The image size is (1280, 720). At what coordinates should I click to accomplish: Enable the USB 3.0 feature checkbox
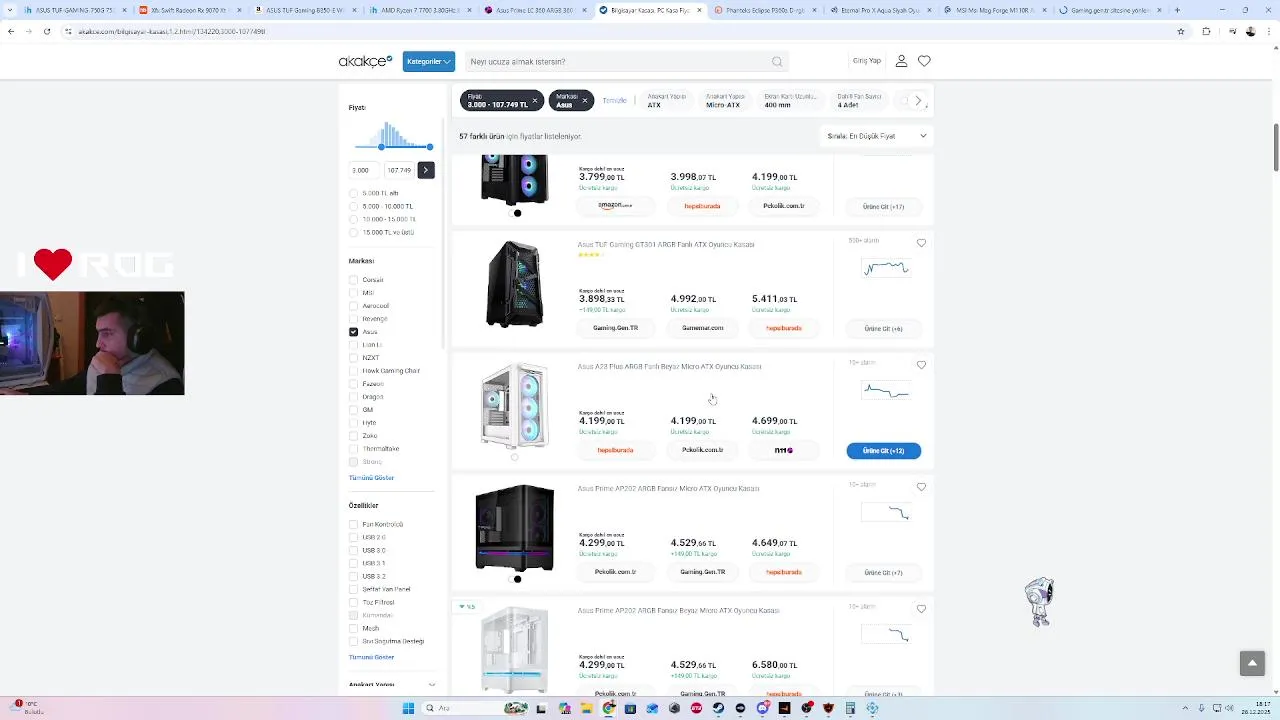pos(353,550)
